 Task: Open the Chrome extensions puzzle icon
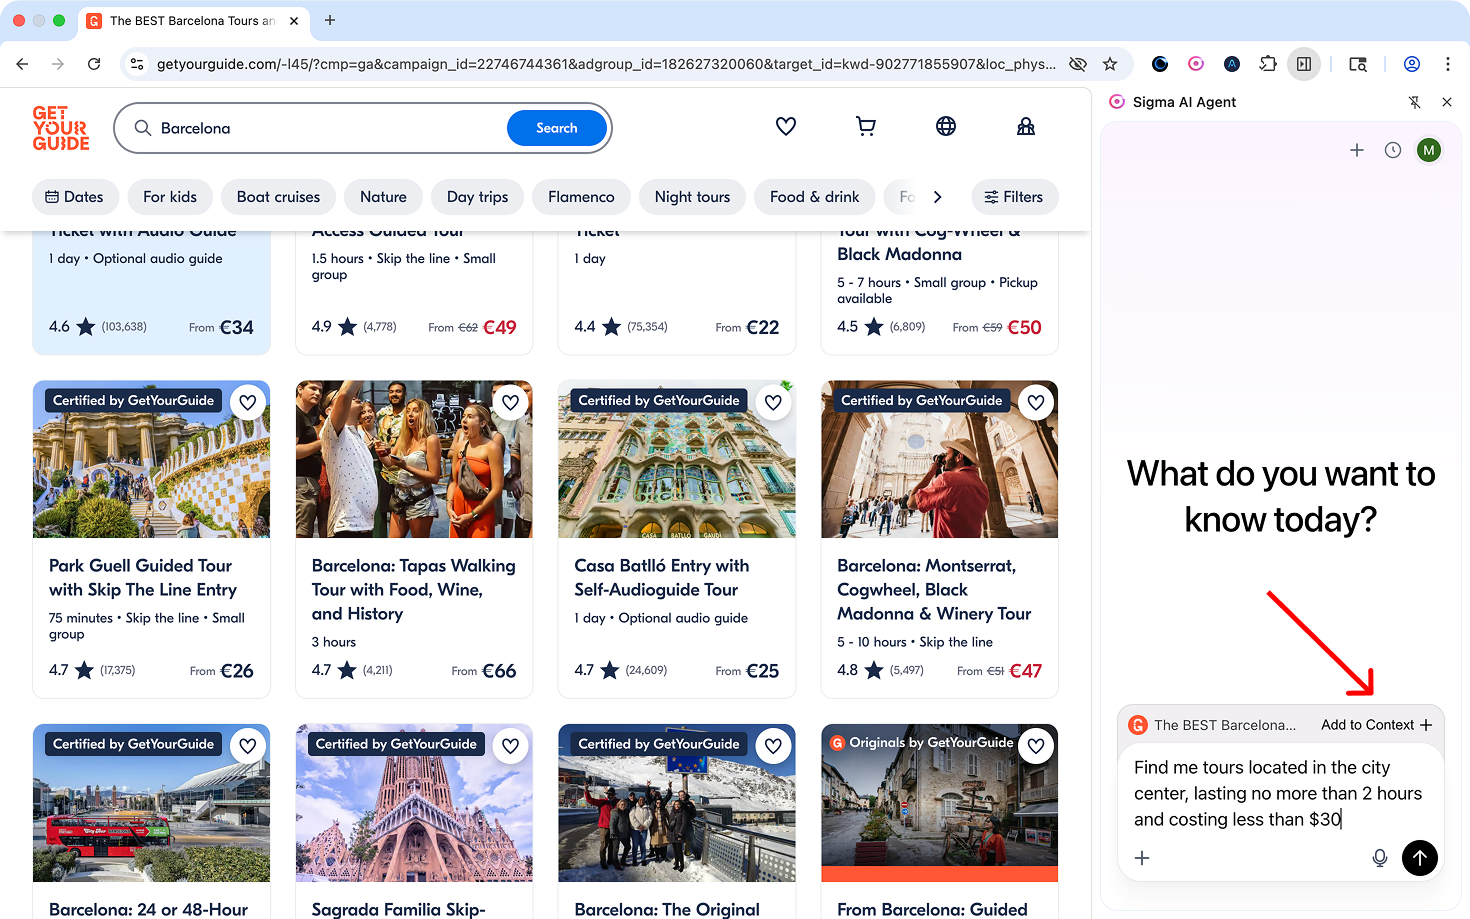click(1268, 64)
